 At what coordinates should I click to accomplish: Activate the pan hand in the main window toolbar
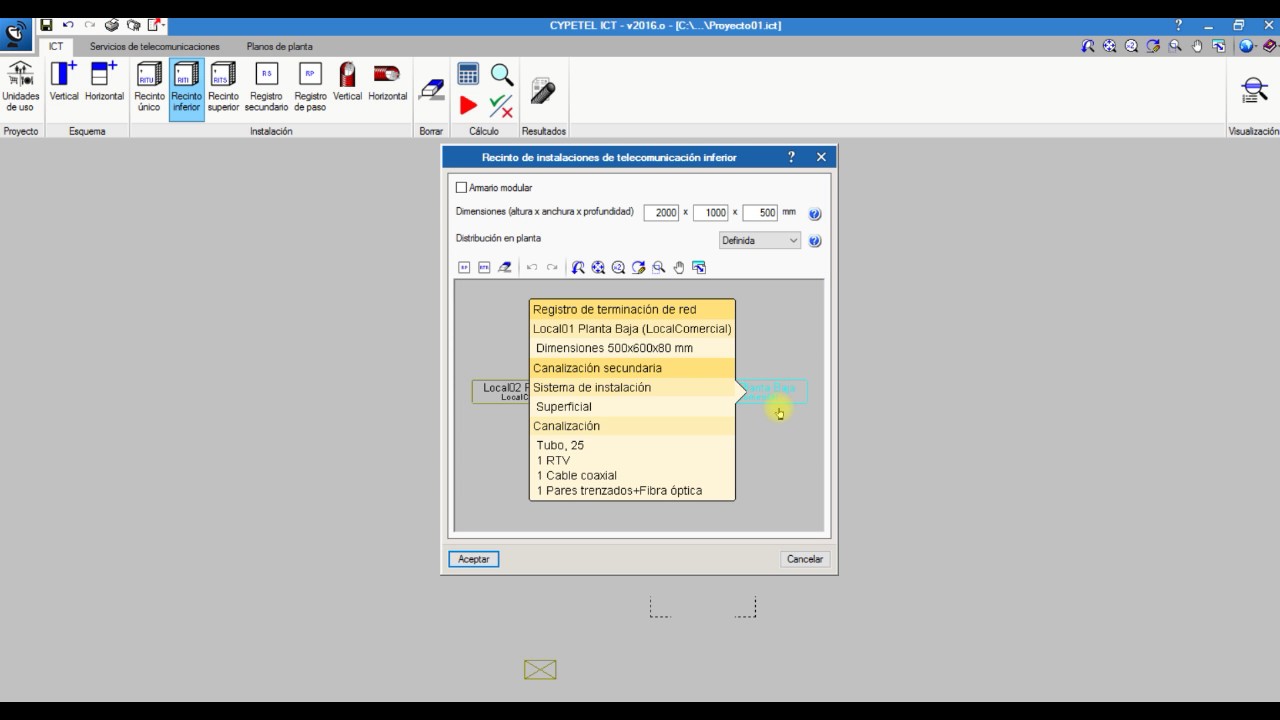pos(1197,46)
